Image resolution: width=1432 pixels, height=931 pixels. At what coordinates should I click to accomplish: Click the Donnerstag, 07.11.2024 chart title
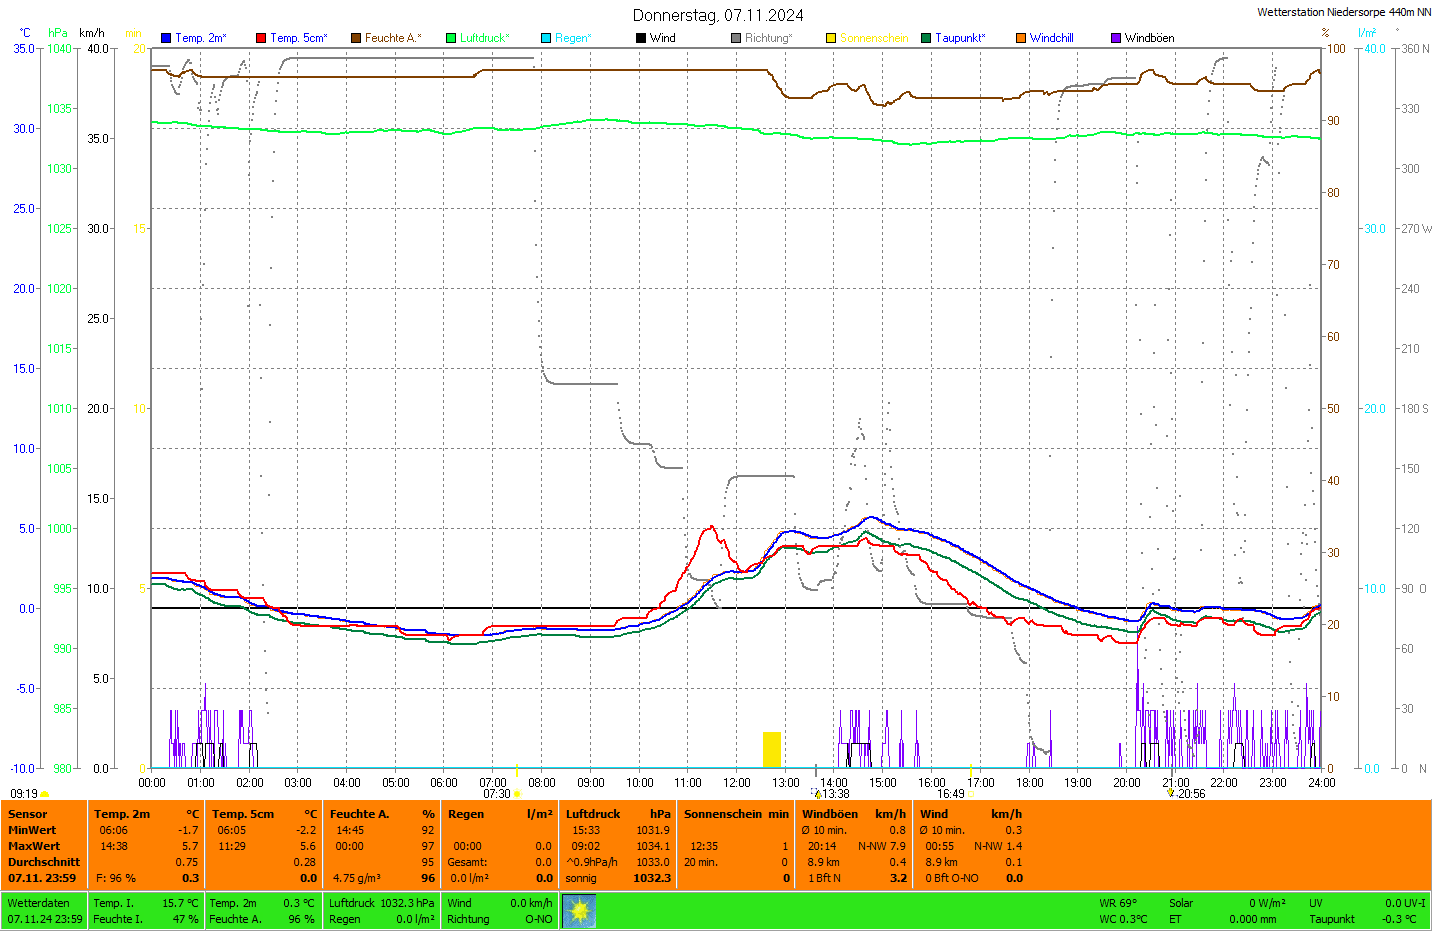718,15
